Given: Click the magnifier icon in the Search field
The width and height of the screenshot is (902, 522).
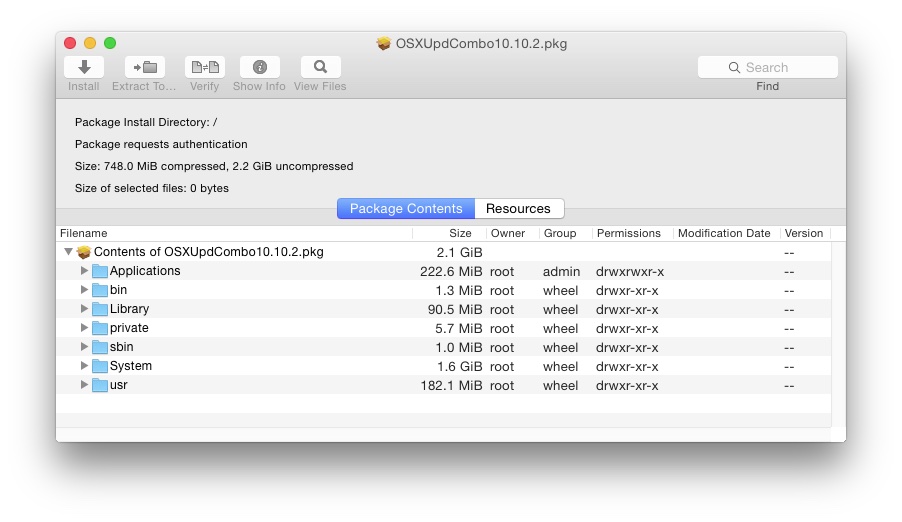Looking at the screenshot, I should coord(734,67).
